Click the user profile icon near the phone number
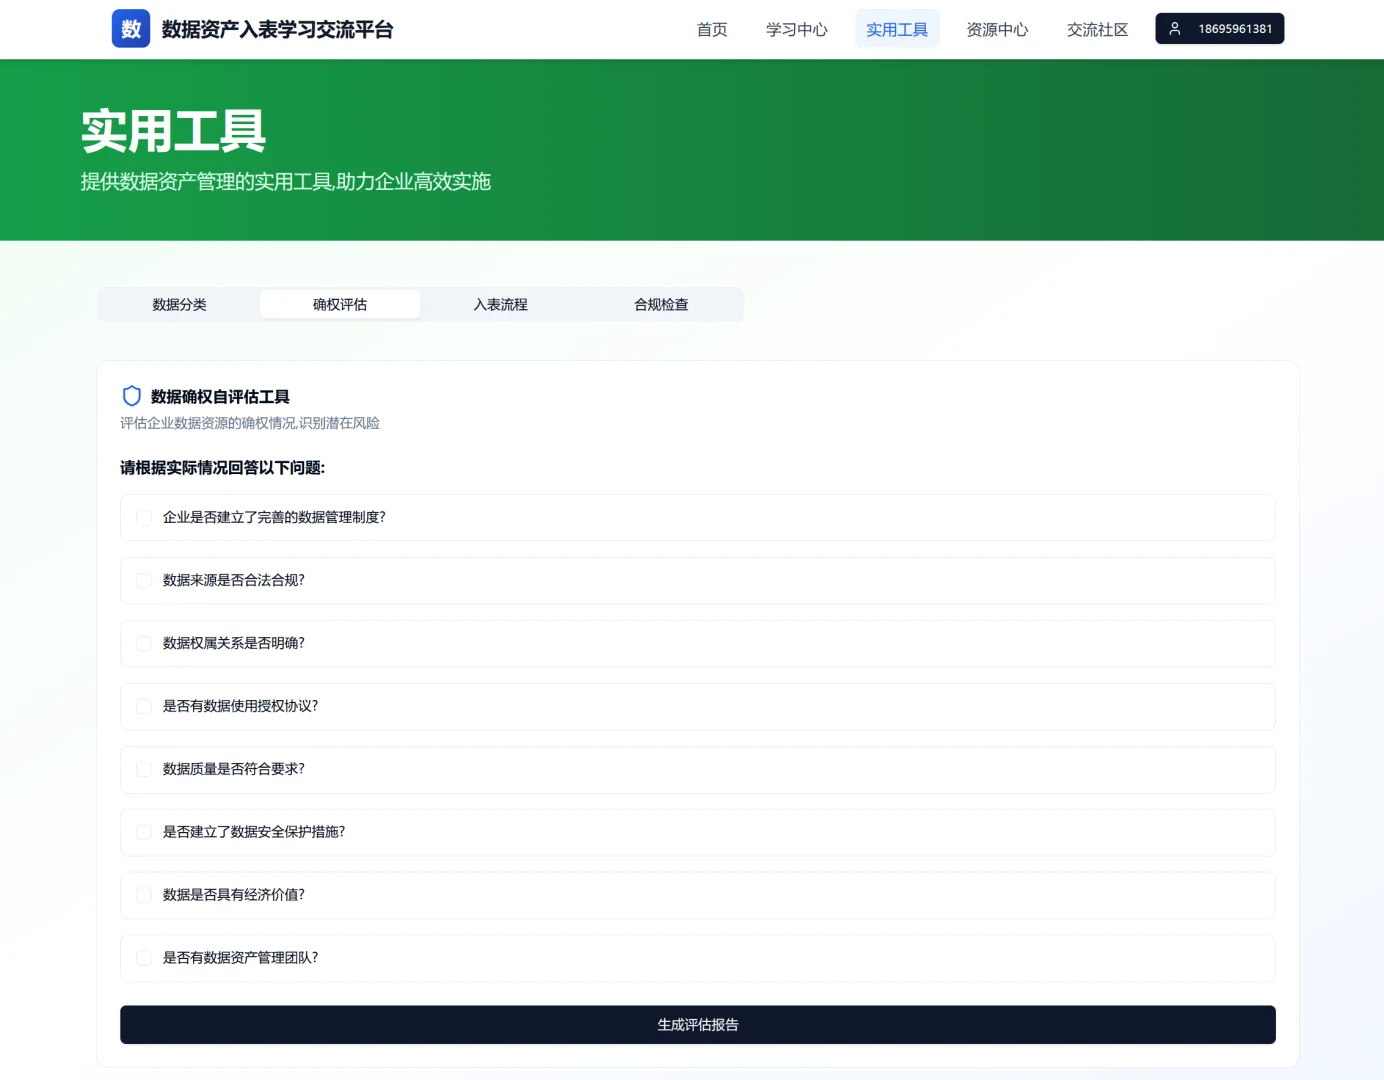 click(1174, 28)
